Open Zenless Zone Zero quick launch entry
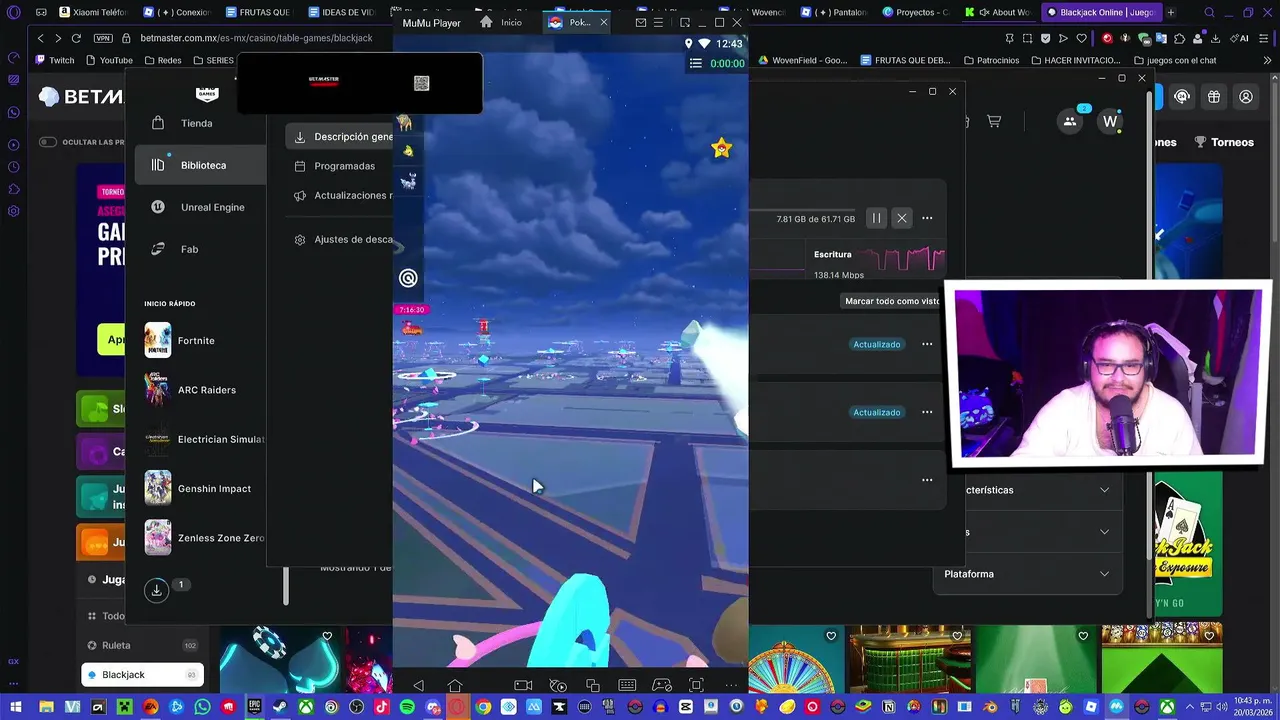 [204, 538]
